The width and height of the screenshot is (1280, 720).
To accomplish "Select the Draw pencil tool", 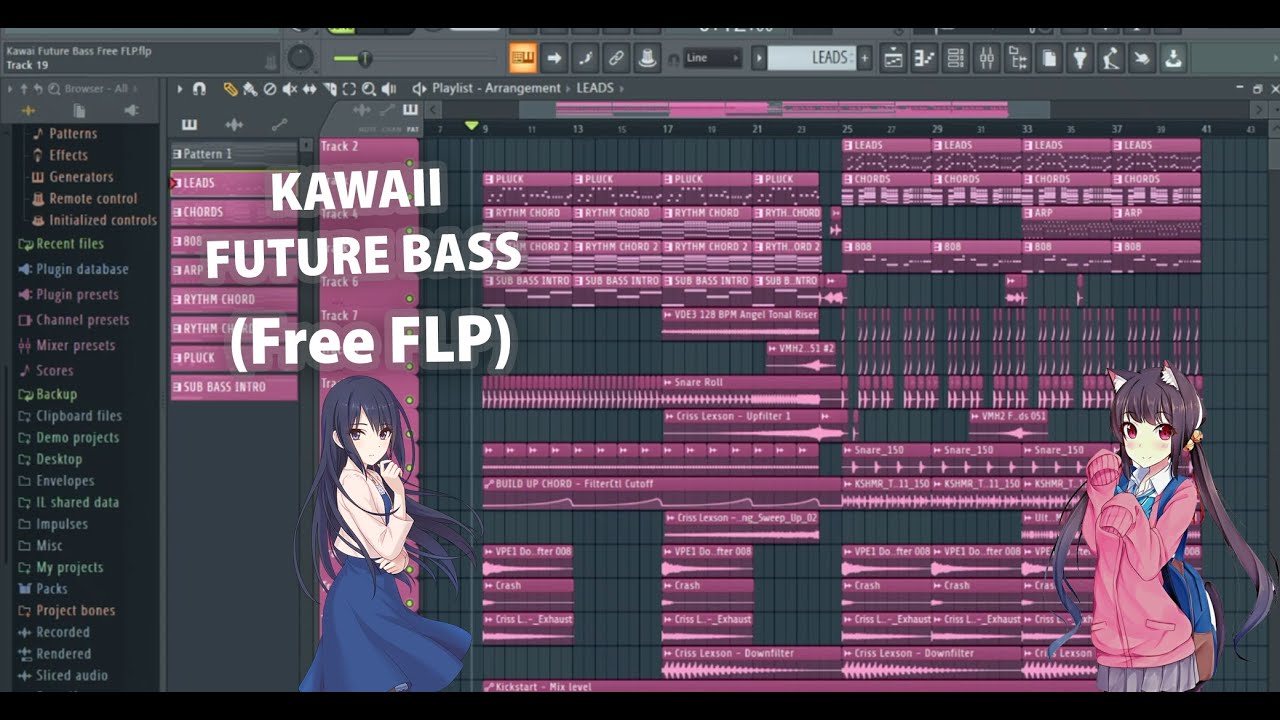I will (230, 89).
